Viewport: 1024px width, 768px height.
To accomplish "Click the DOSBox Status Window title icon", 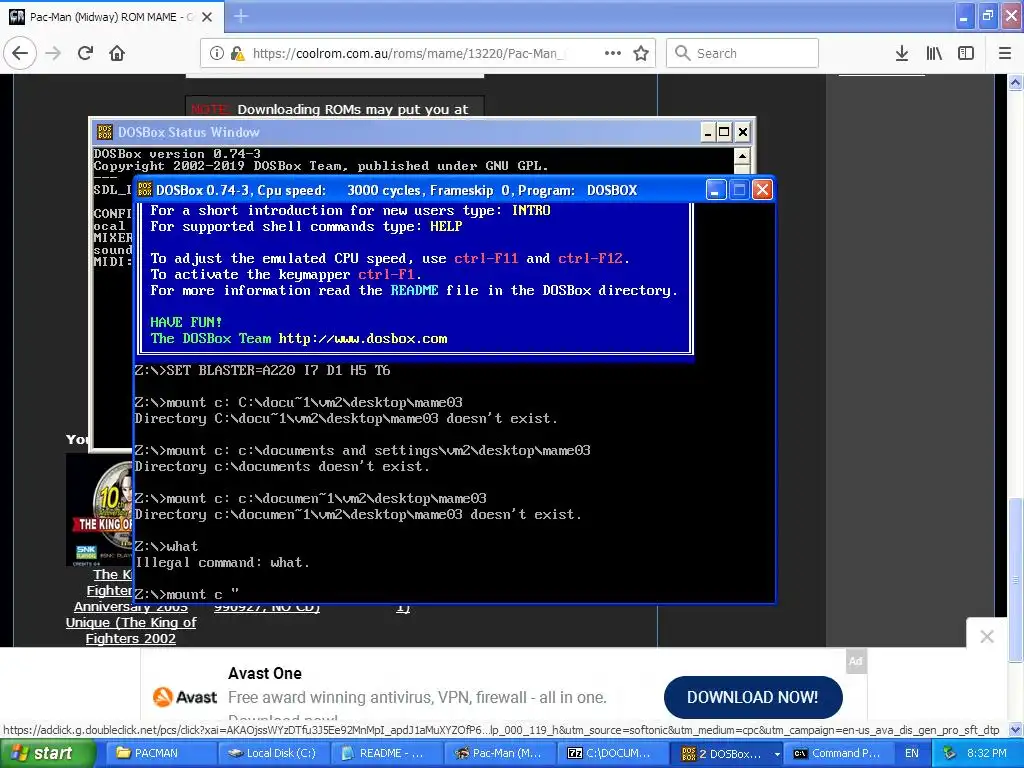I will tap(104, 132).
